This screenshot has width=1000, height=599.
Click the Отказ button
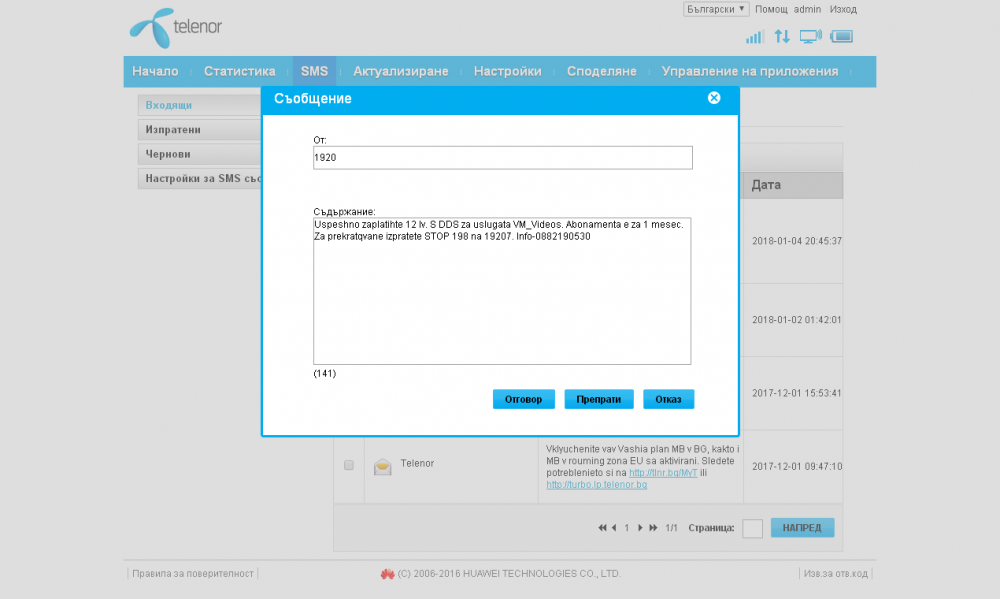click(668, 399)
